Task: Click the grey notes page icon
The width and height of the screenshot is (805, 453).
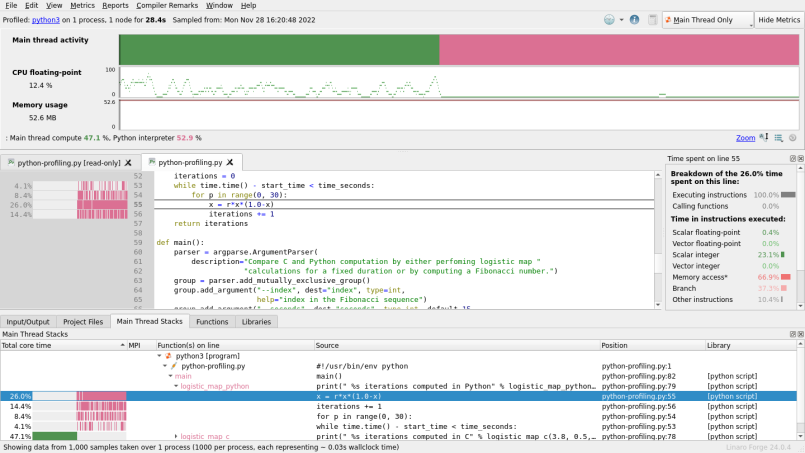Action: pyautogui.click(x=653, y=20)
